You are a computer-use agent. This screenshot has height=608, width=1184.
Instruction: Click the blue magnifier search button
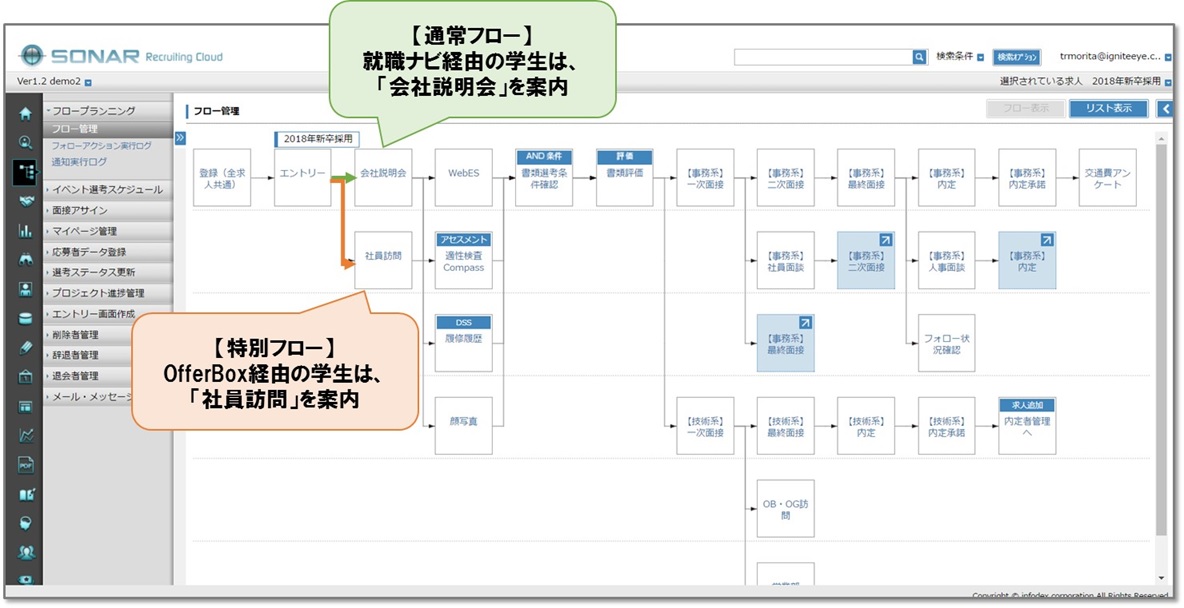(919, 57)
